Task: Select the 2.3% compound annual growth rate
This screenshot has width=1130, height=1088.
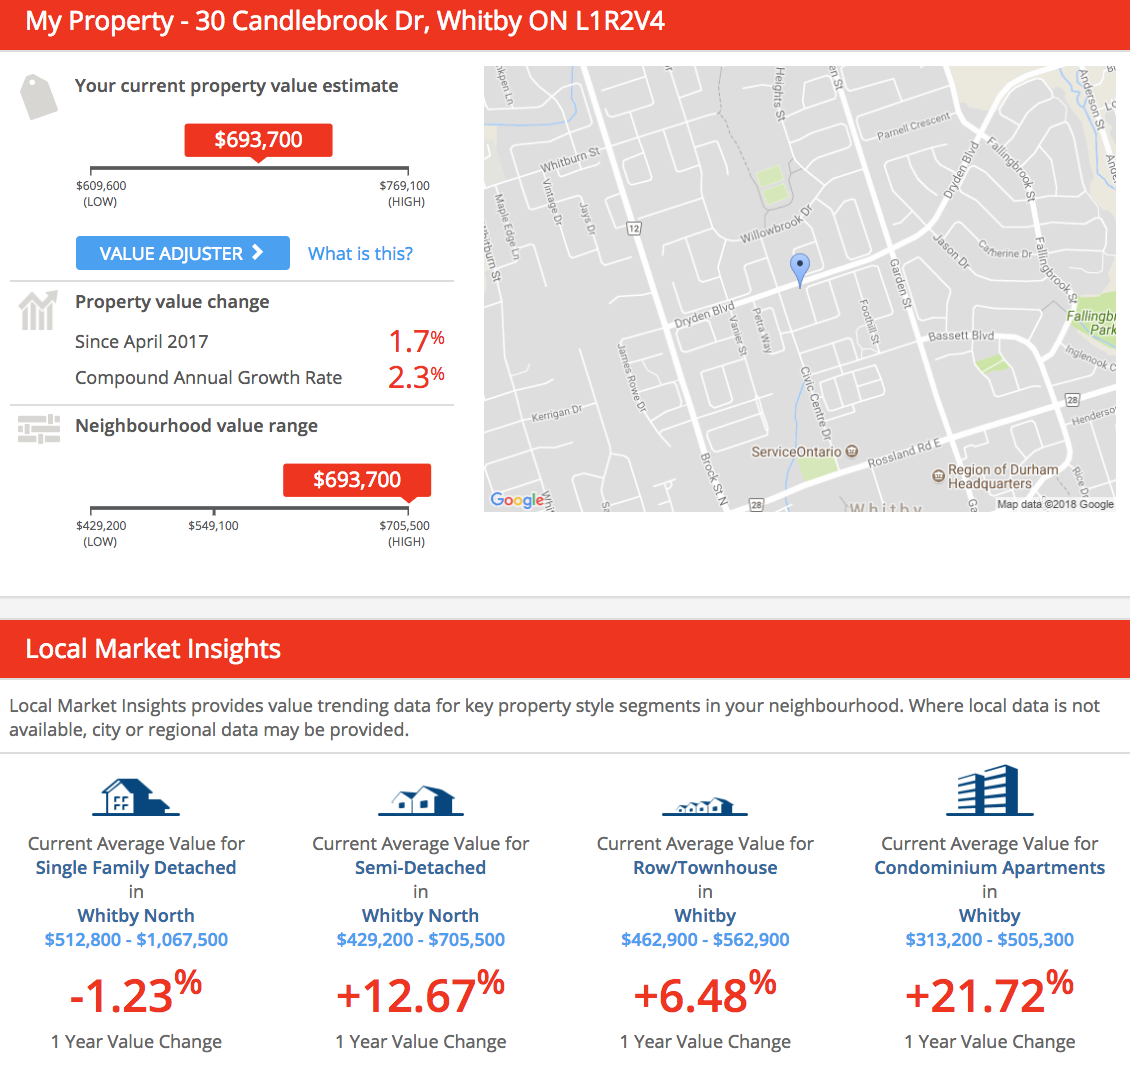Action: (x=417, y=377)
